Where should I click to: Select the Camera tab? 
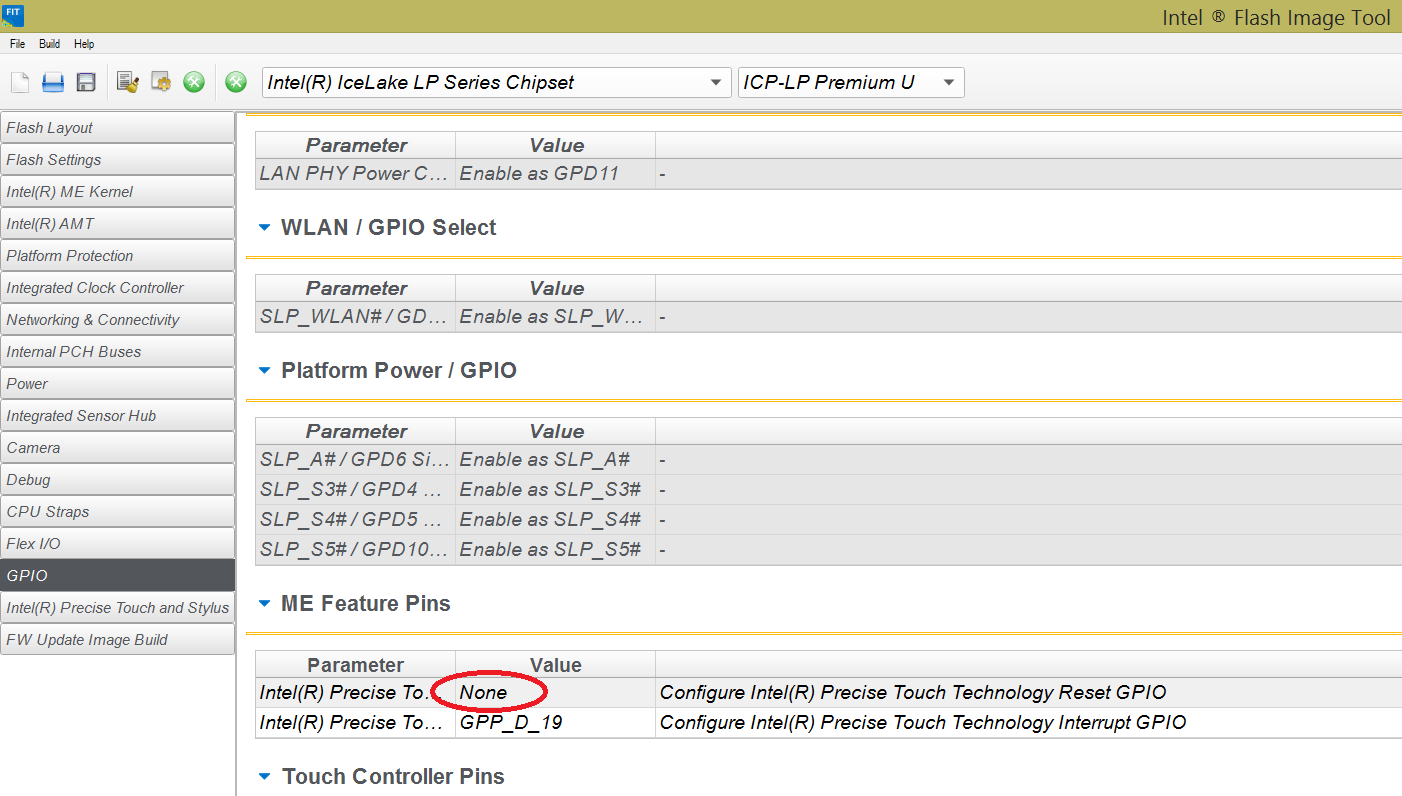coord(118,448)
